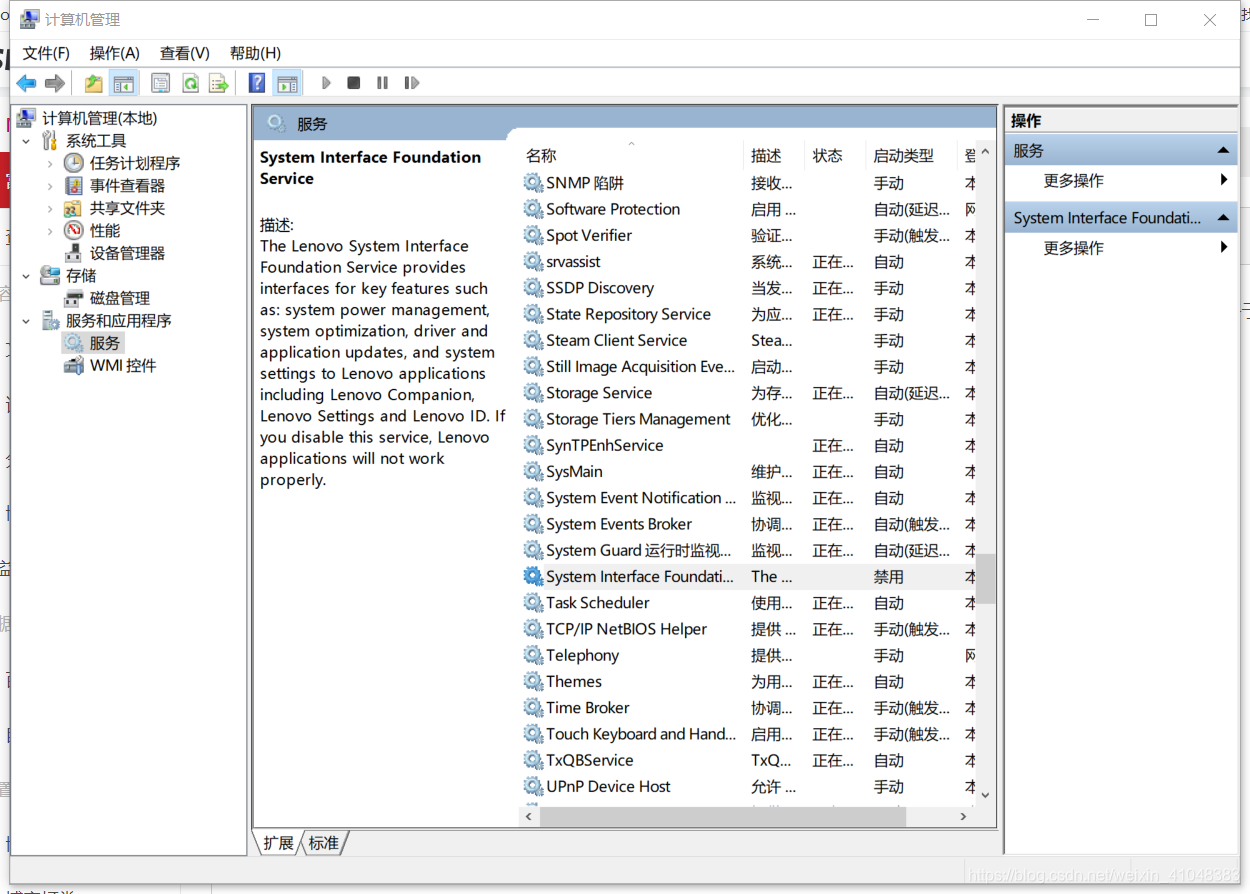Select the System Events Broker service
The height and width of the screenshot is (894, 1250).
tap(749, 524)
